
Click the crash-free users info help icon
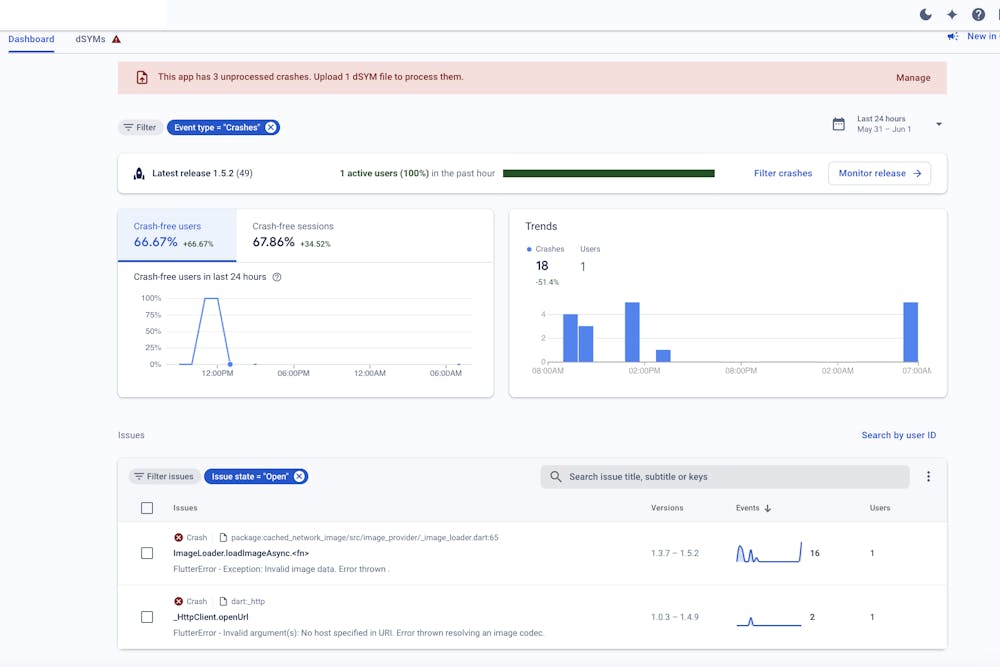[277, 277]
